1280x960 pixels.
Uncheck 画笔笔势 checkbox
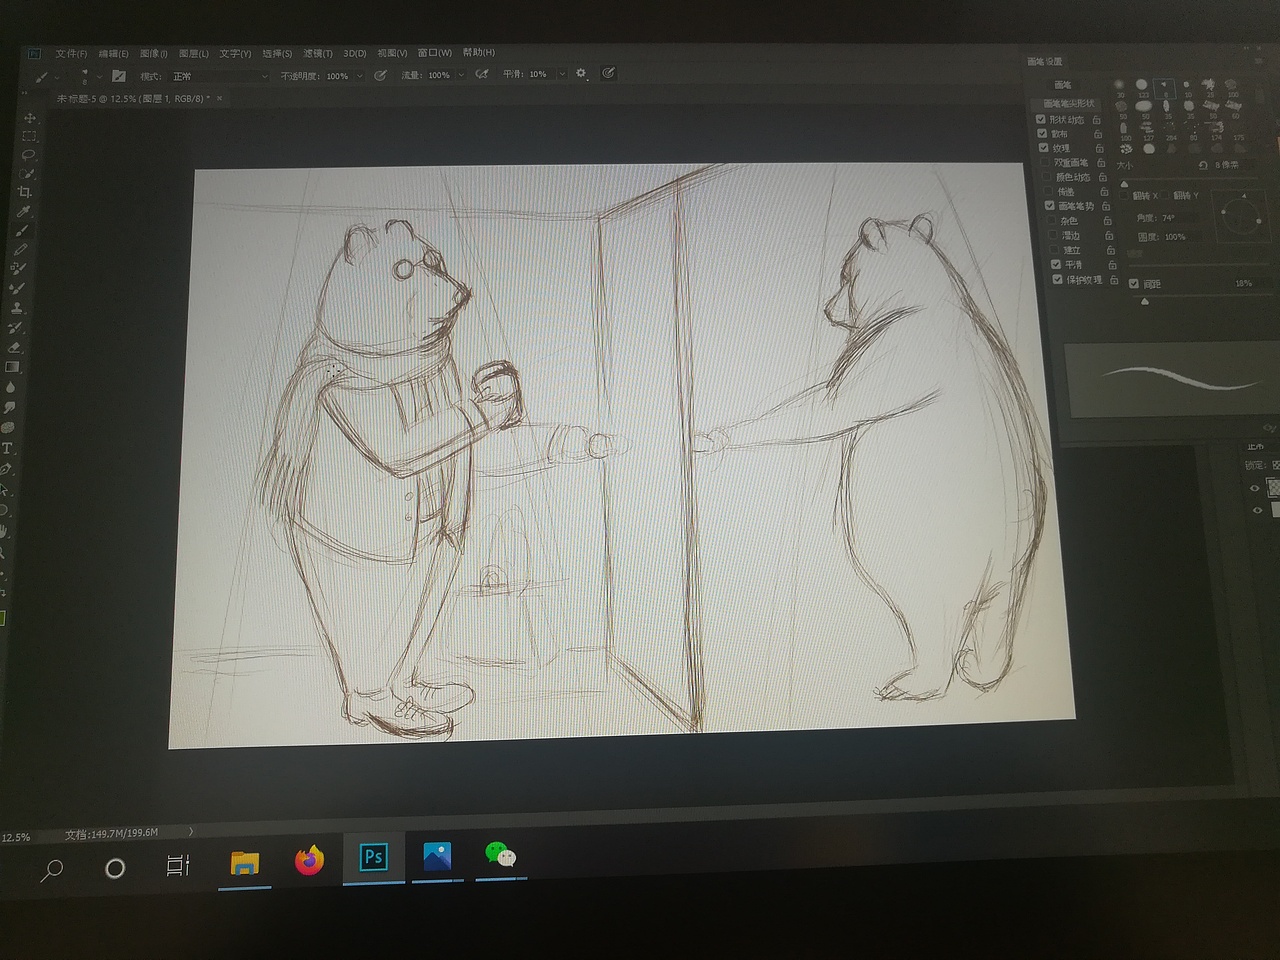coord(1049,205)
